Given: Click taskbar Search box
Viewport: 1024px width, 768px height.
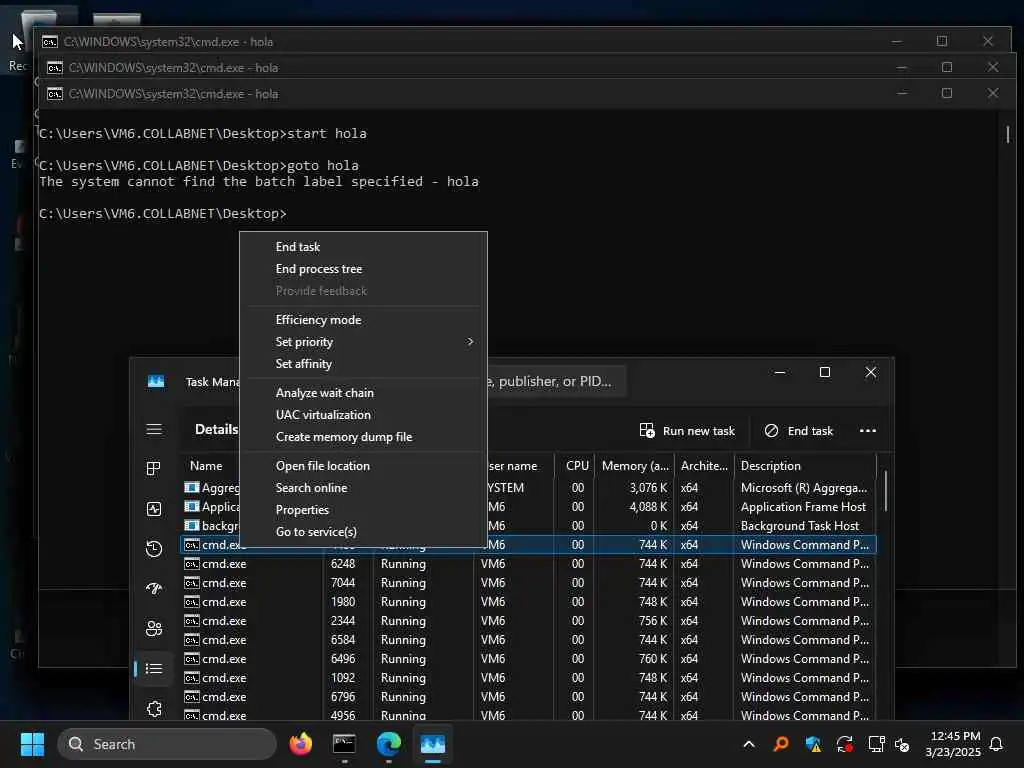Looking at the screenshot, I should 167,744.
